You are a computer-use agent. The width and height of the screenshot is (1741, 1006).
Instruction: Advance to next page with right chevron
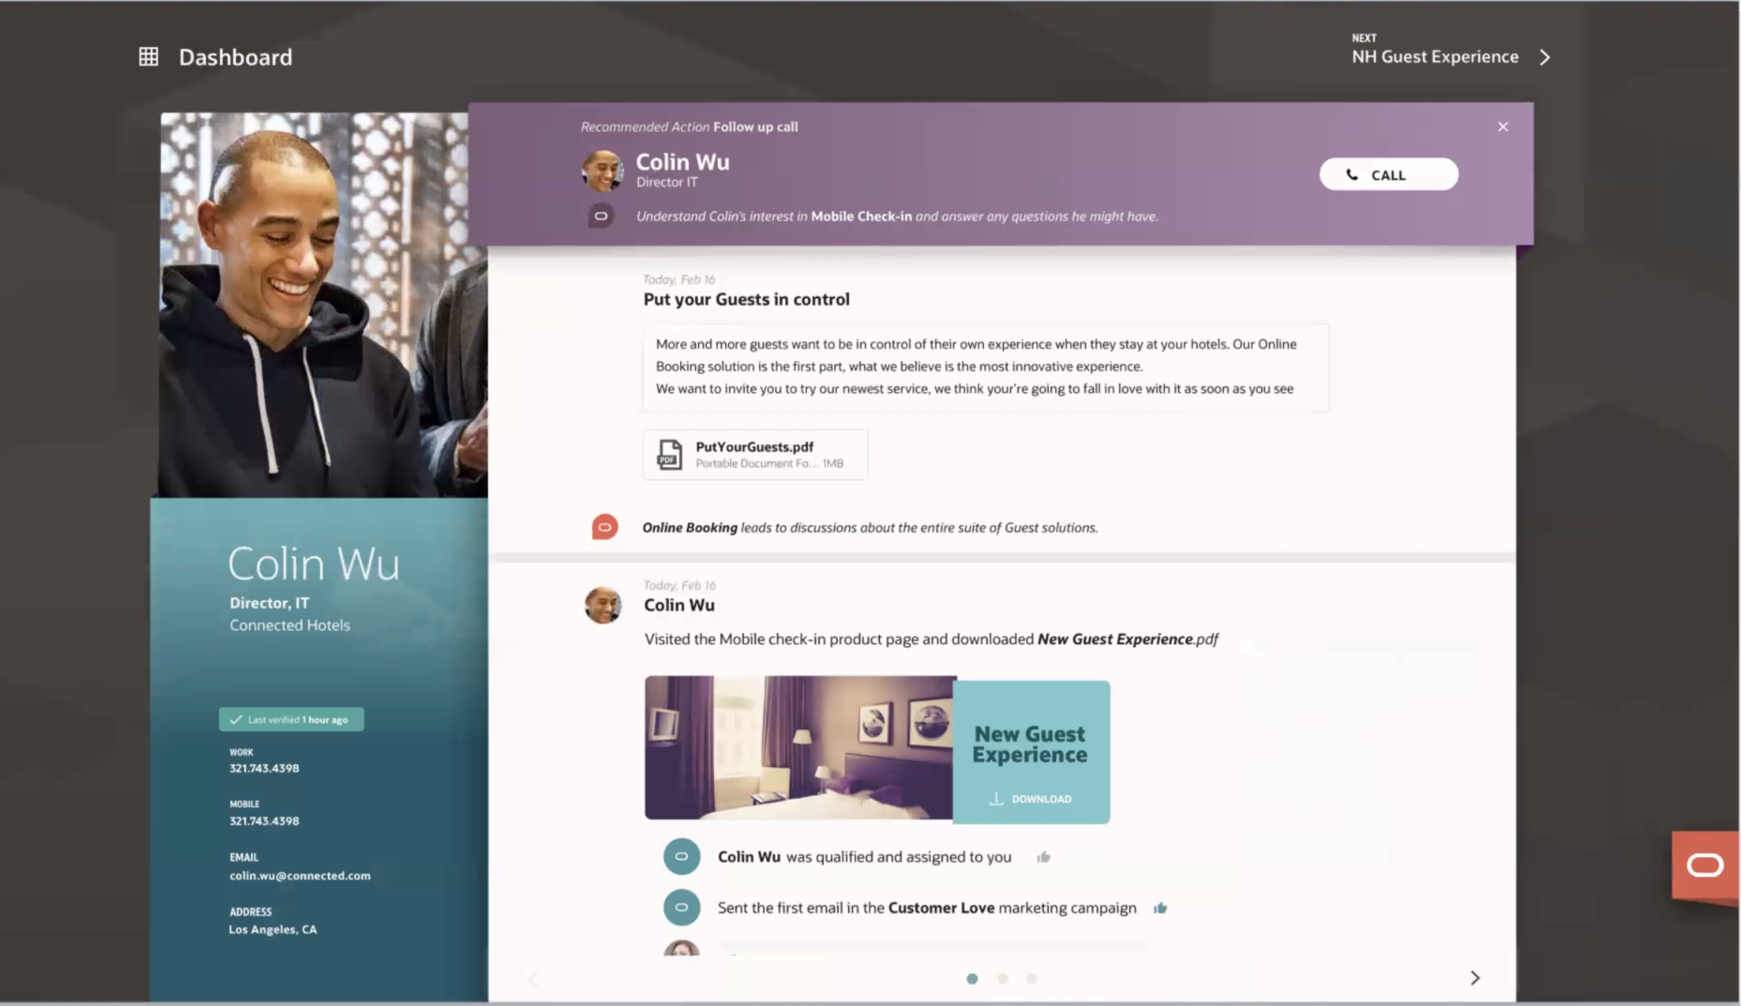(x=1474, y=978)
